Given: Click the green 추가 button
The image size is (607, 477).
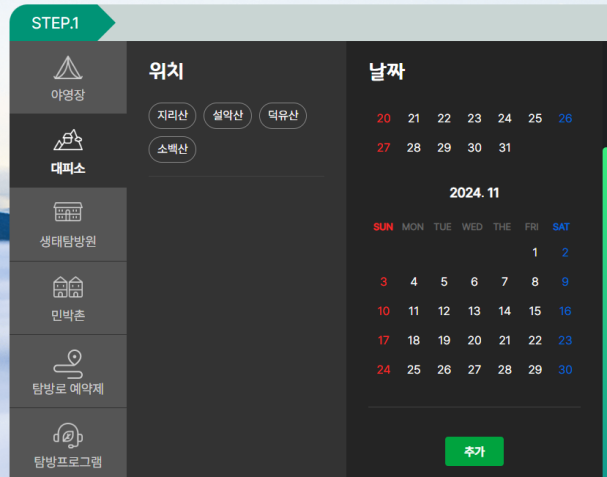Looking at the screenshot, I should (x=474, y=451).
